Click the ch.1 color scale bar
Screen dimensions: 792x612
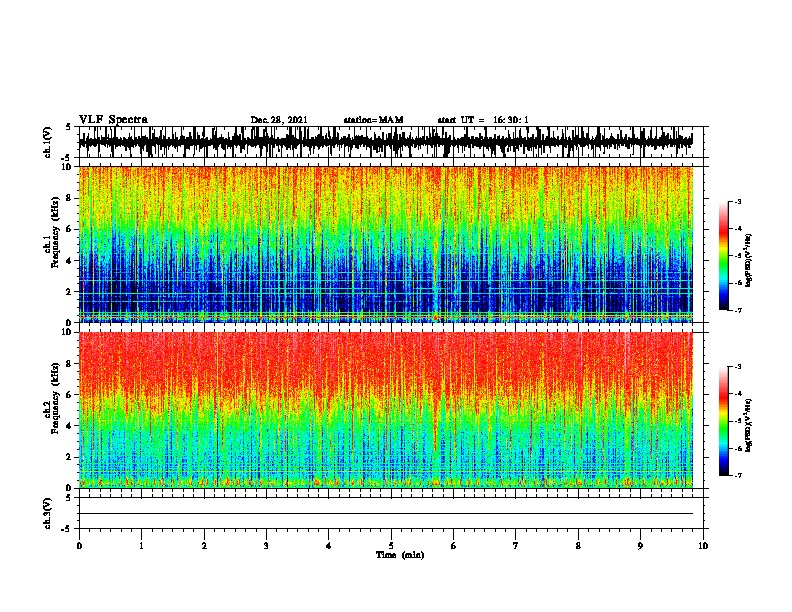click(x=724, y=256)
